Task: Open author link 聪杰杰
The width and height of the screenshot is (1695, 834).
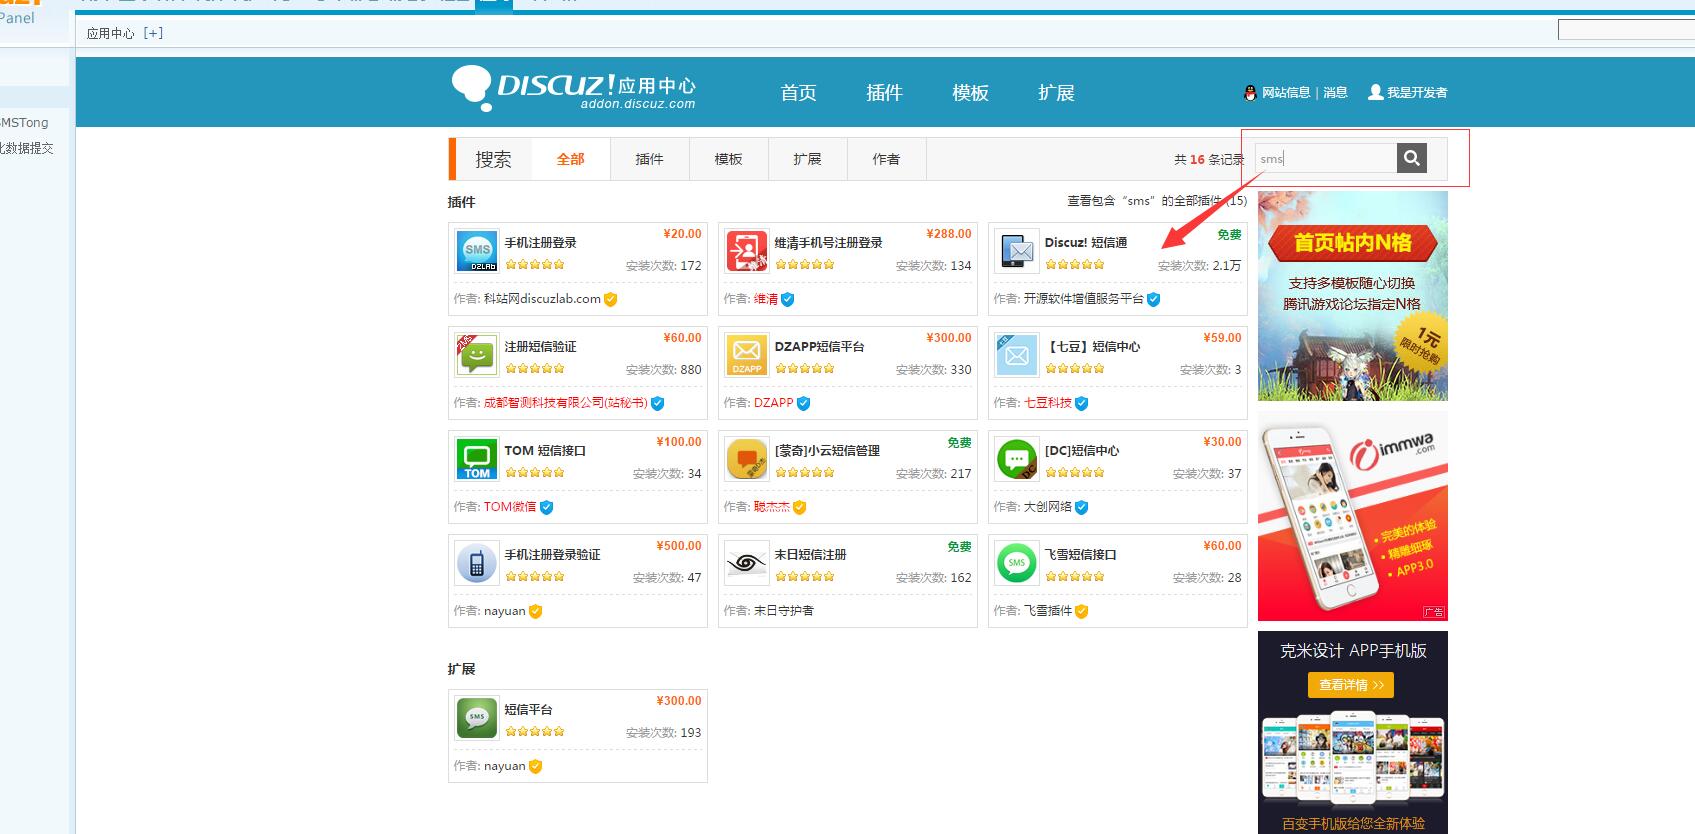Action: tap(772, 507)
